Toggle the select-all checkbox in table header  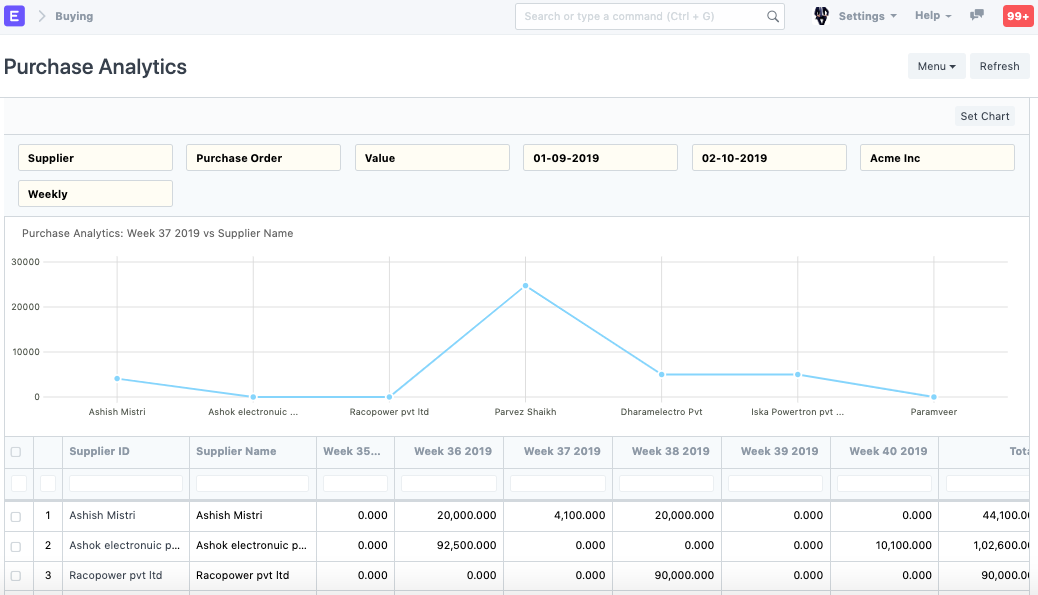click(x=16, y=452)
